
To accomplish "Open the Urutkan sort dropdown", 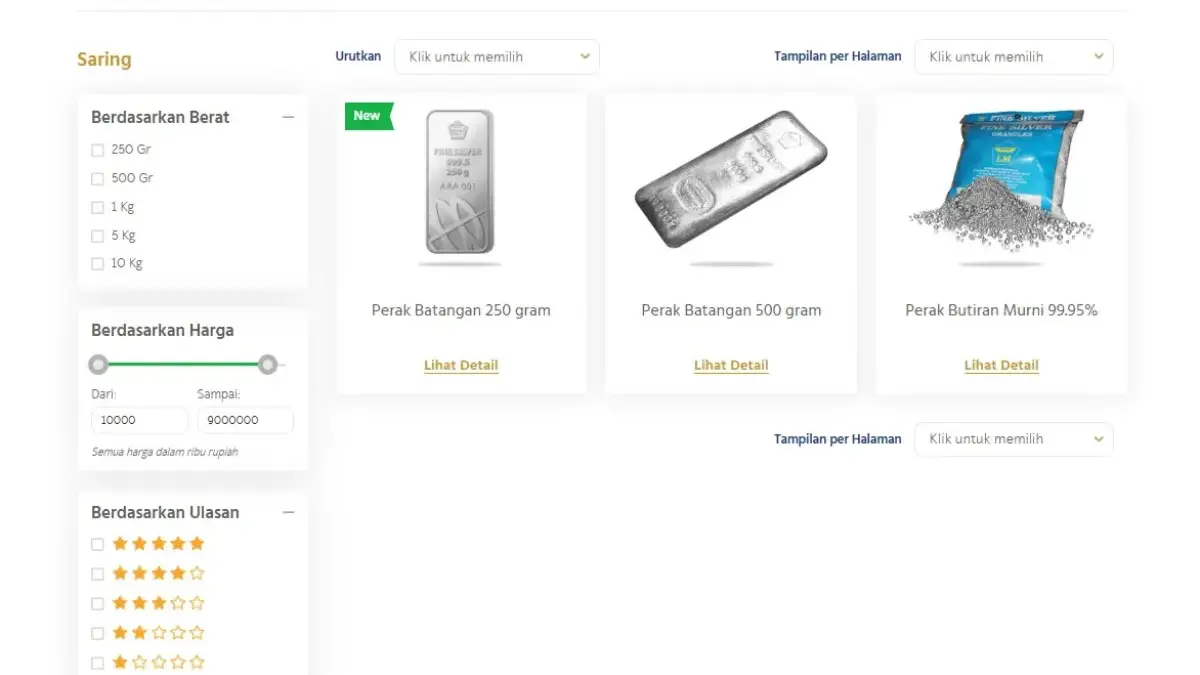I will tap(497, 57).
